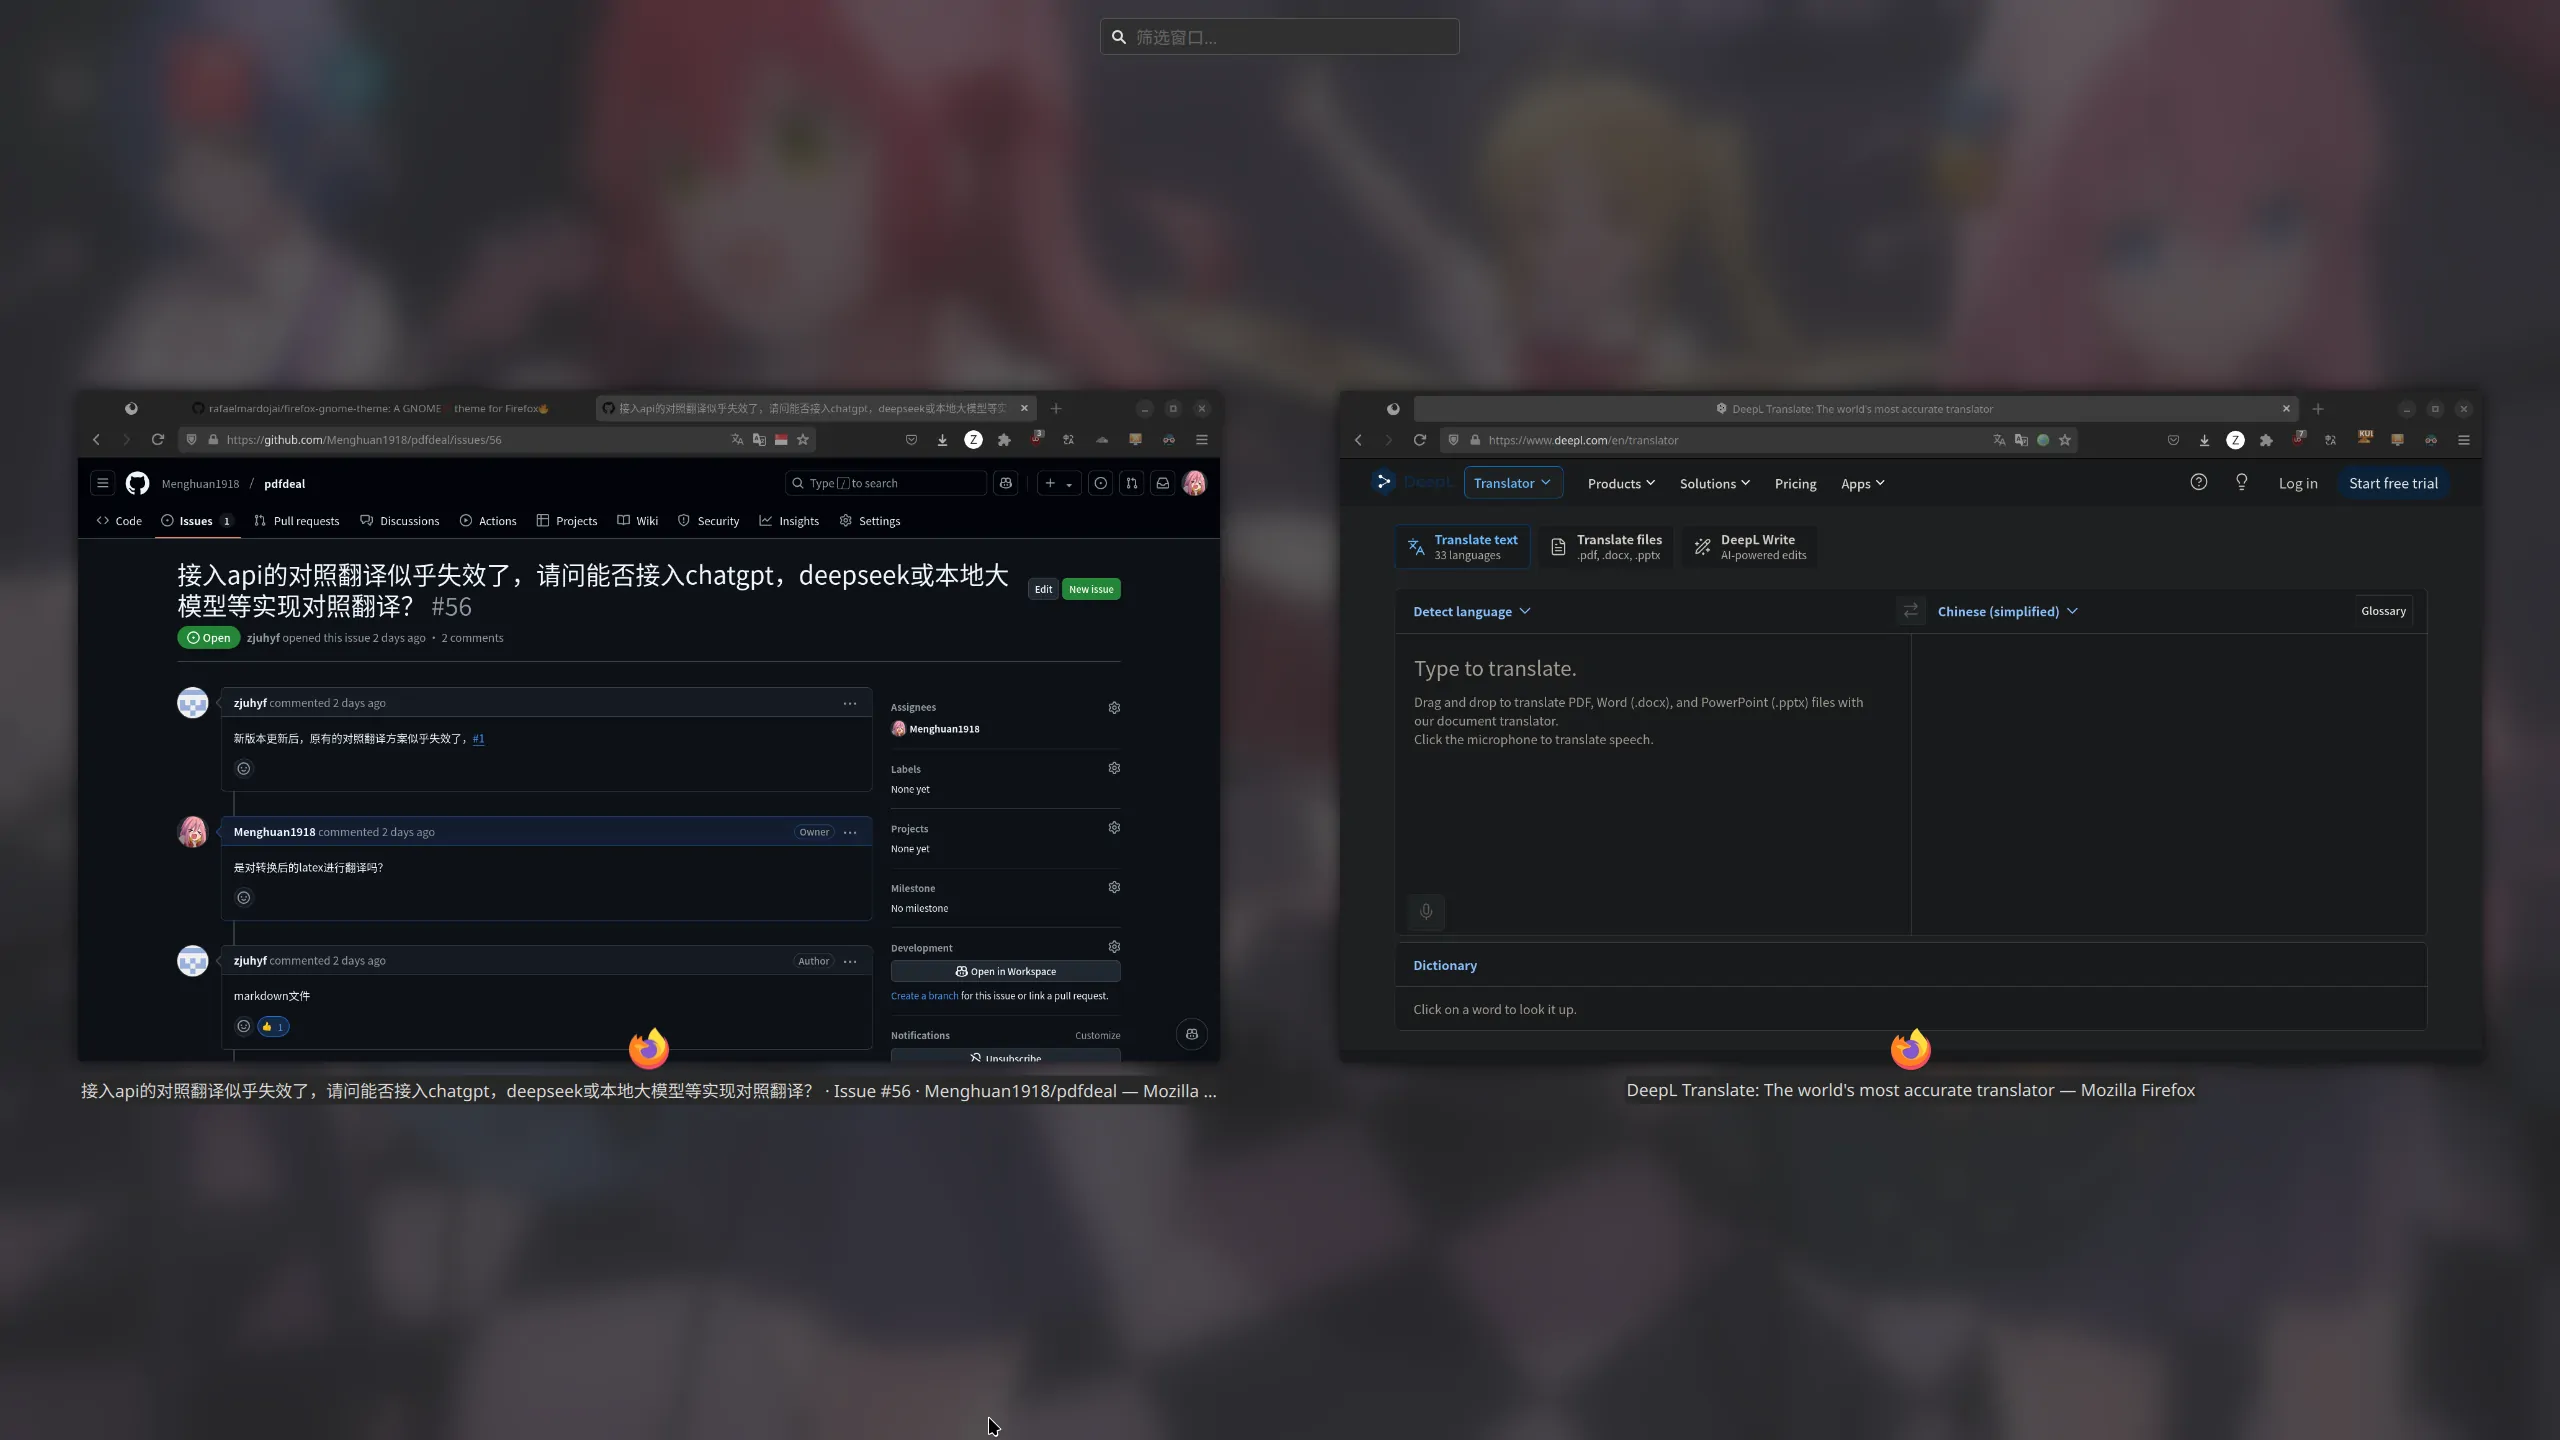
Task: Click the lightbulb icon in DeepL header
Action: click(x=2241, y=483)
